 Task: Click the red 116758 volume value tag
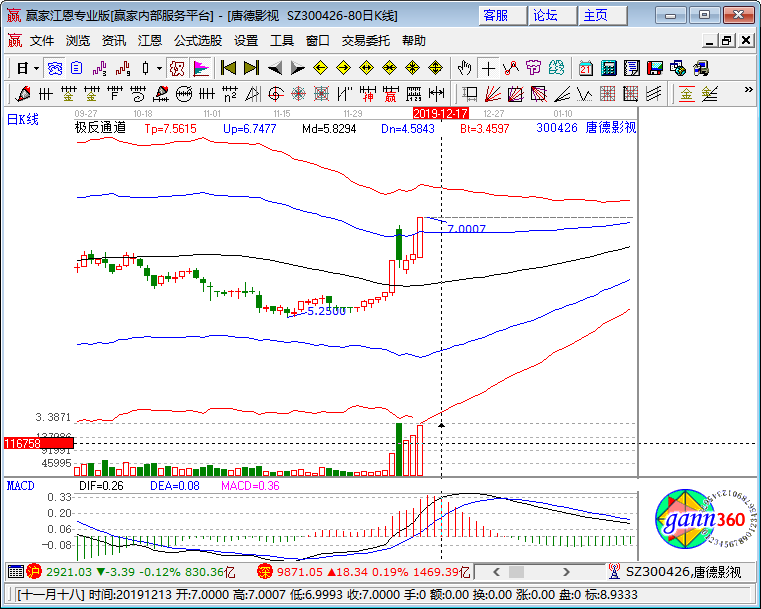[x=39, y=443]
